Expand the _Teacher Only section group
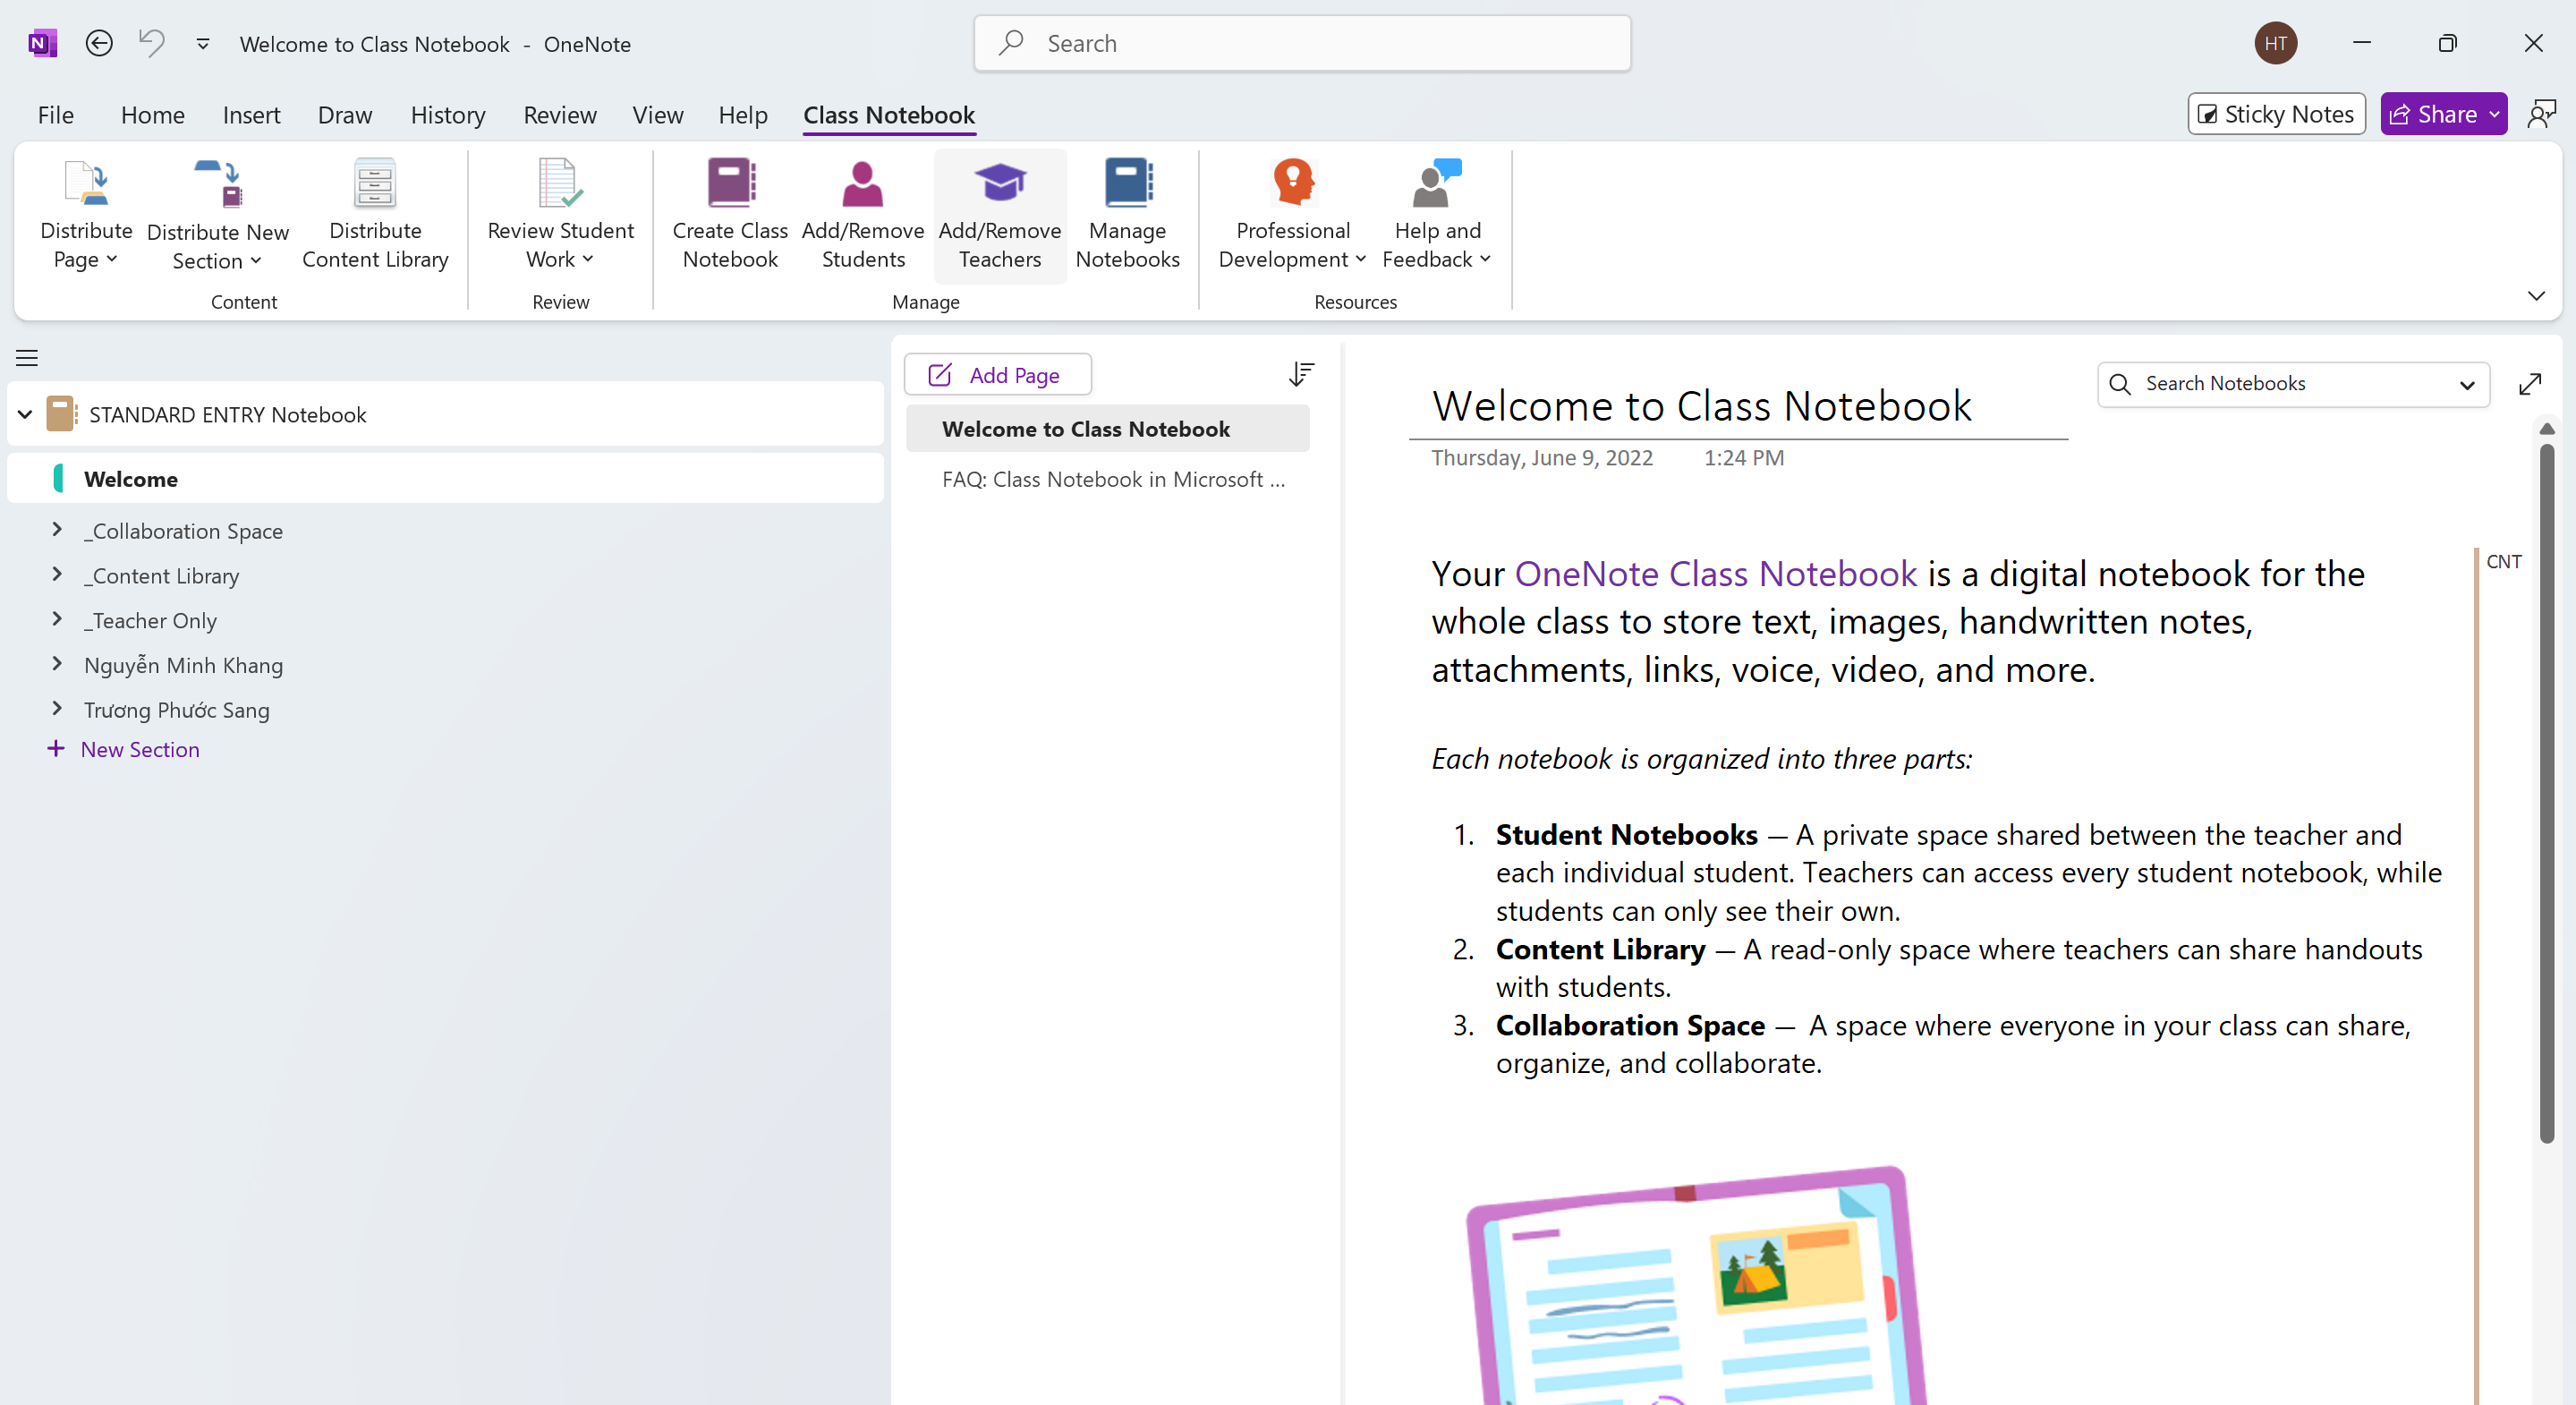 pyautogui.click(x=57, y=620)
